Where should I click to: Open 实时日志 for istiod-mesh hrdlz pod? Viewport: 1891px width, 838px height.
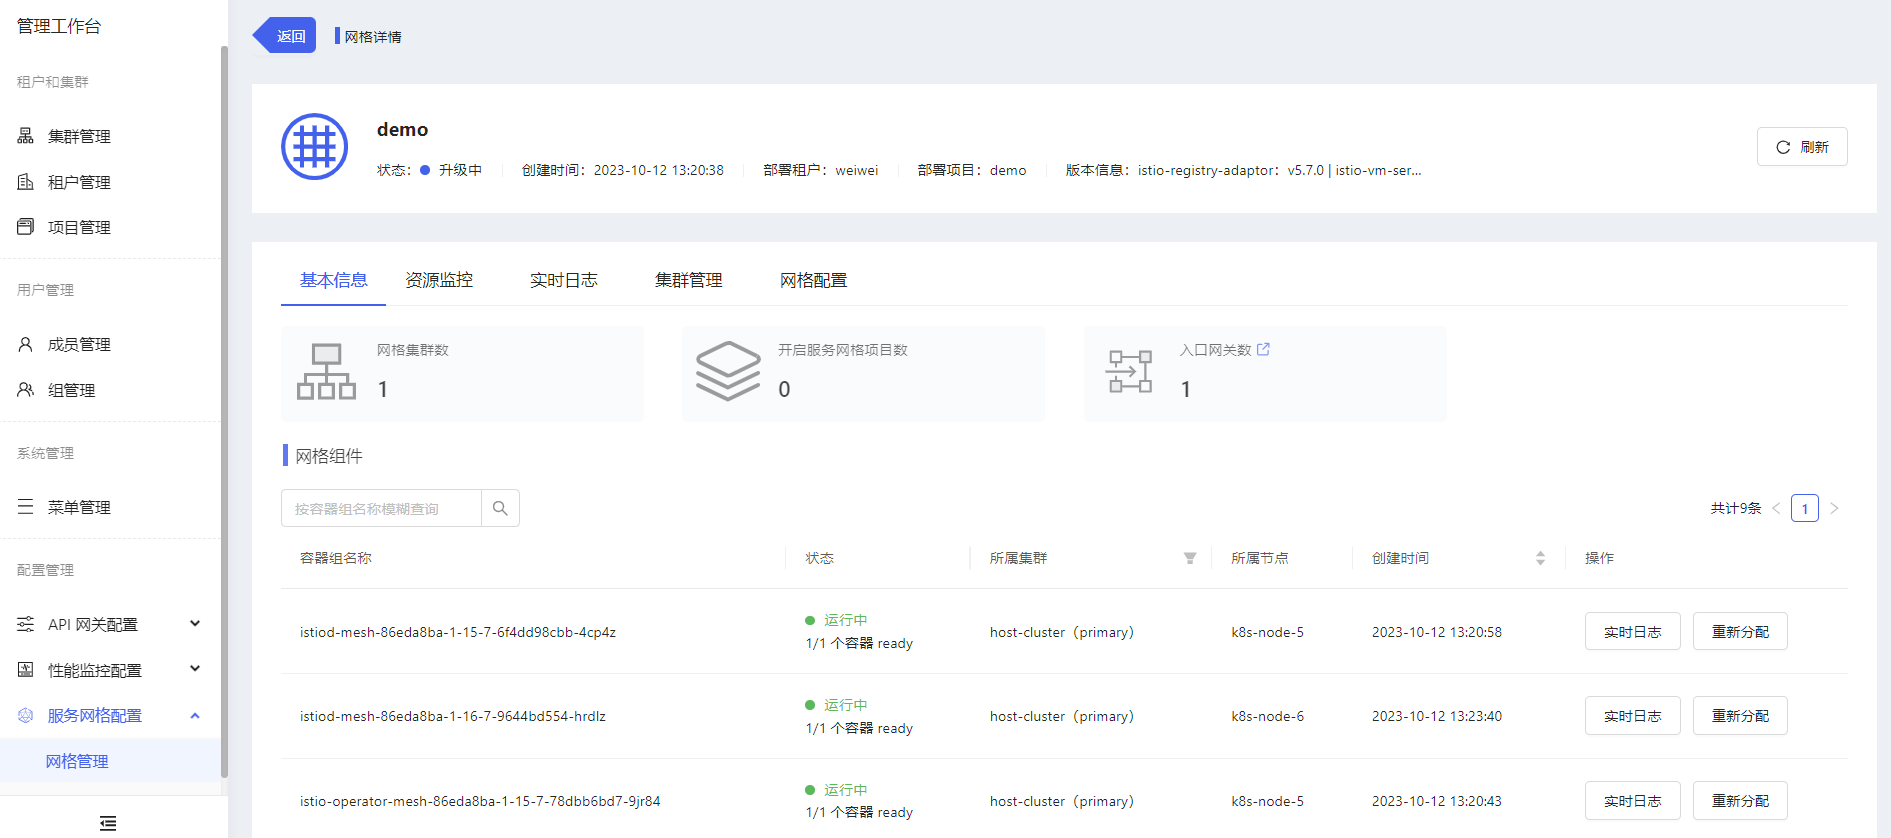1632,716
